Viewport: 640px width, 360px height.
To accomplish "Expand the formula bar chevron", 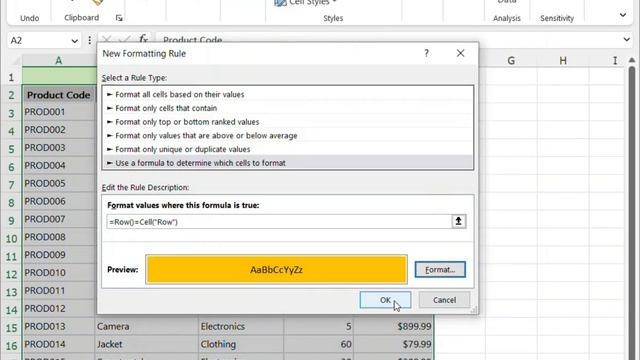I will 626,40.
